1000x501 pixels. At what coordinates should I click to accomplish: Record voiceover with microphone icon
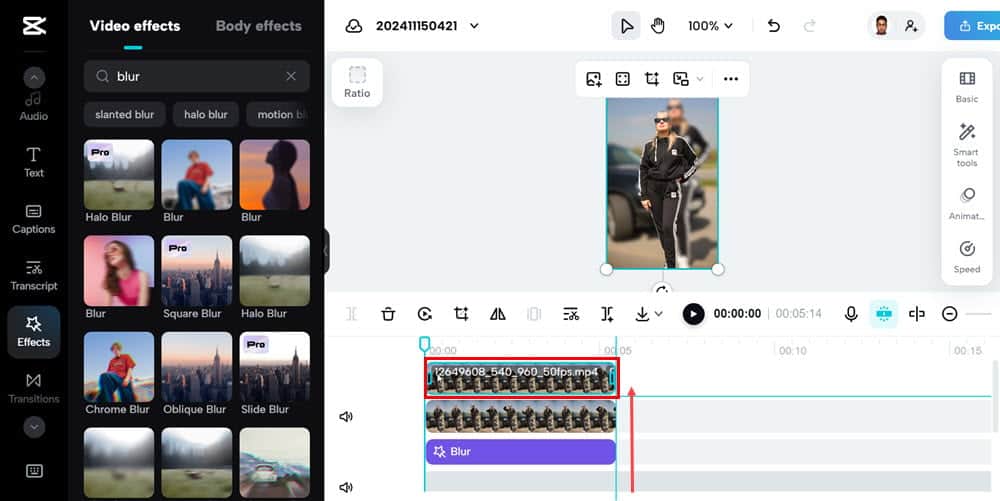(x=851, y=314)
